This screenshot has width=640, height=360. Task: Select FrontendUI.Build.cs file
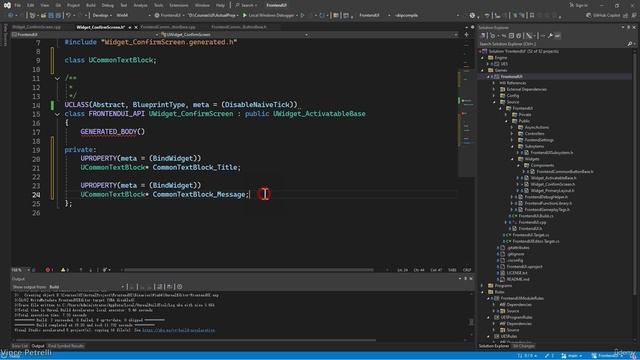click(x=536, y=216)
